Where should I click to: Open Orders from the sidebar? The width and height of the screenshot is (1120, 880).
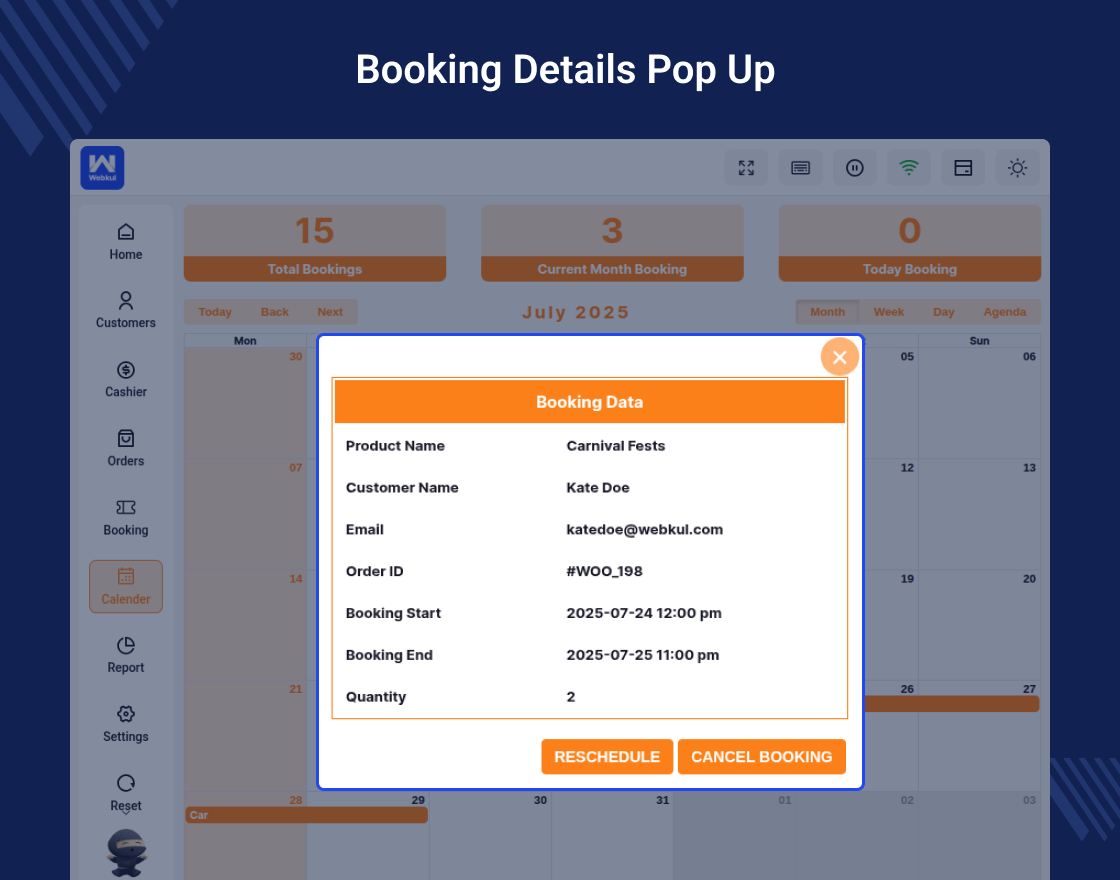tap(126, 448)
